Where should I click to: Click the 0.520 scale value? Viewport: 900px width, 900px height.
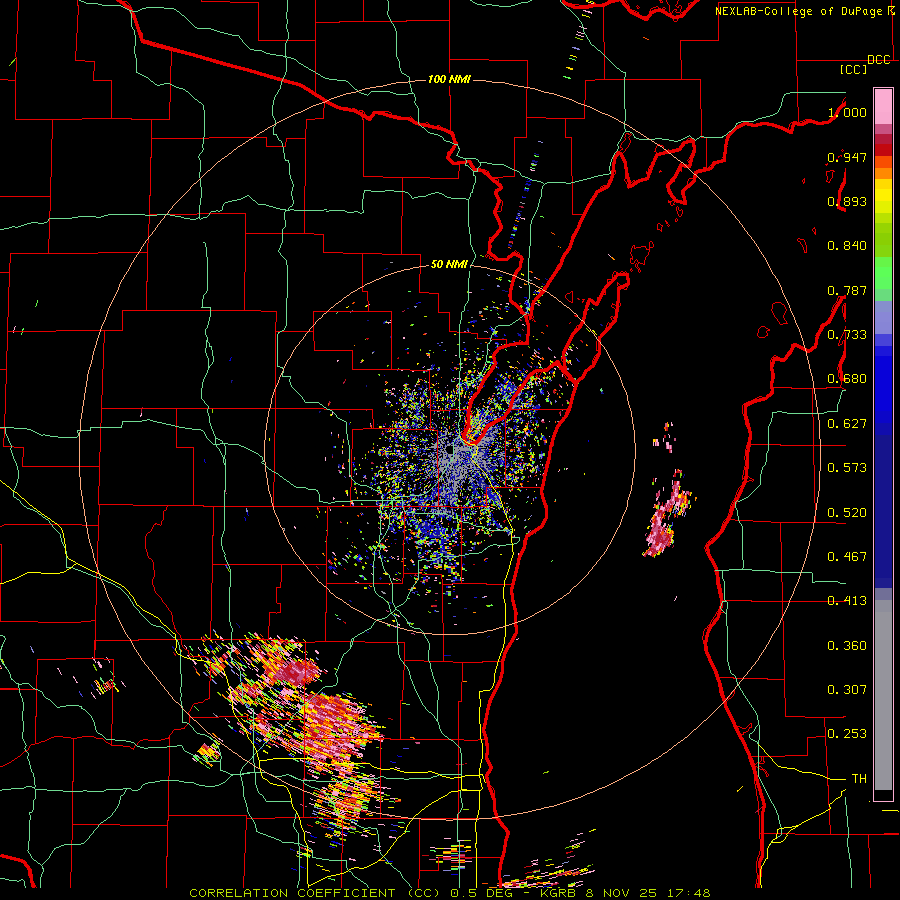847,513
